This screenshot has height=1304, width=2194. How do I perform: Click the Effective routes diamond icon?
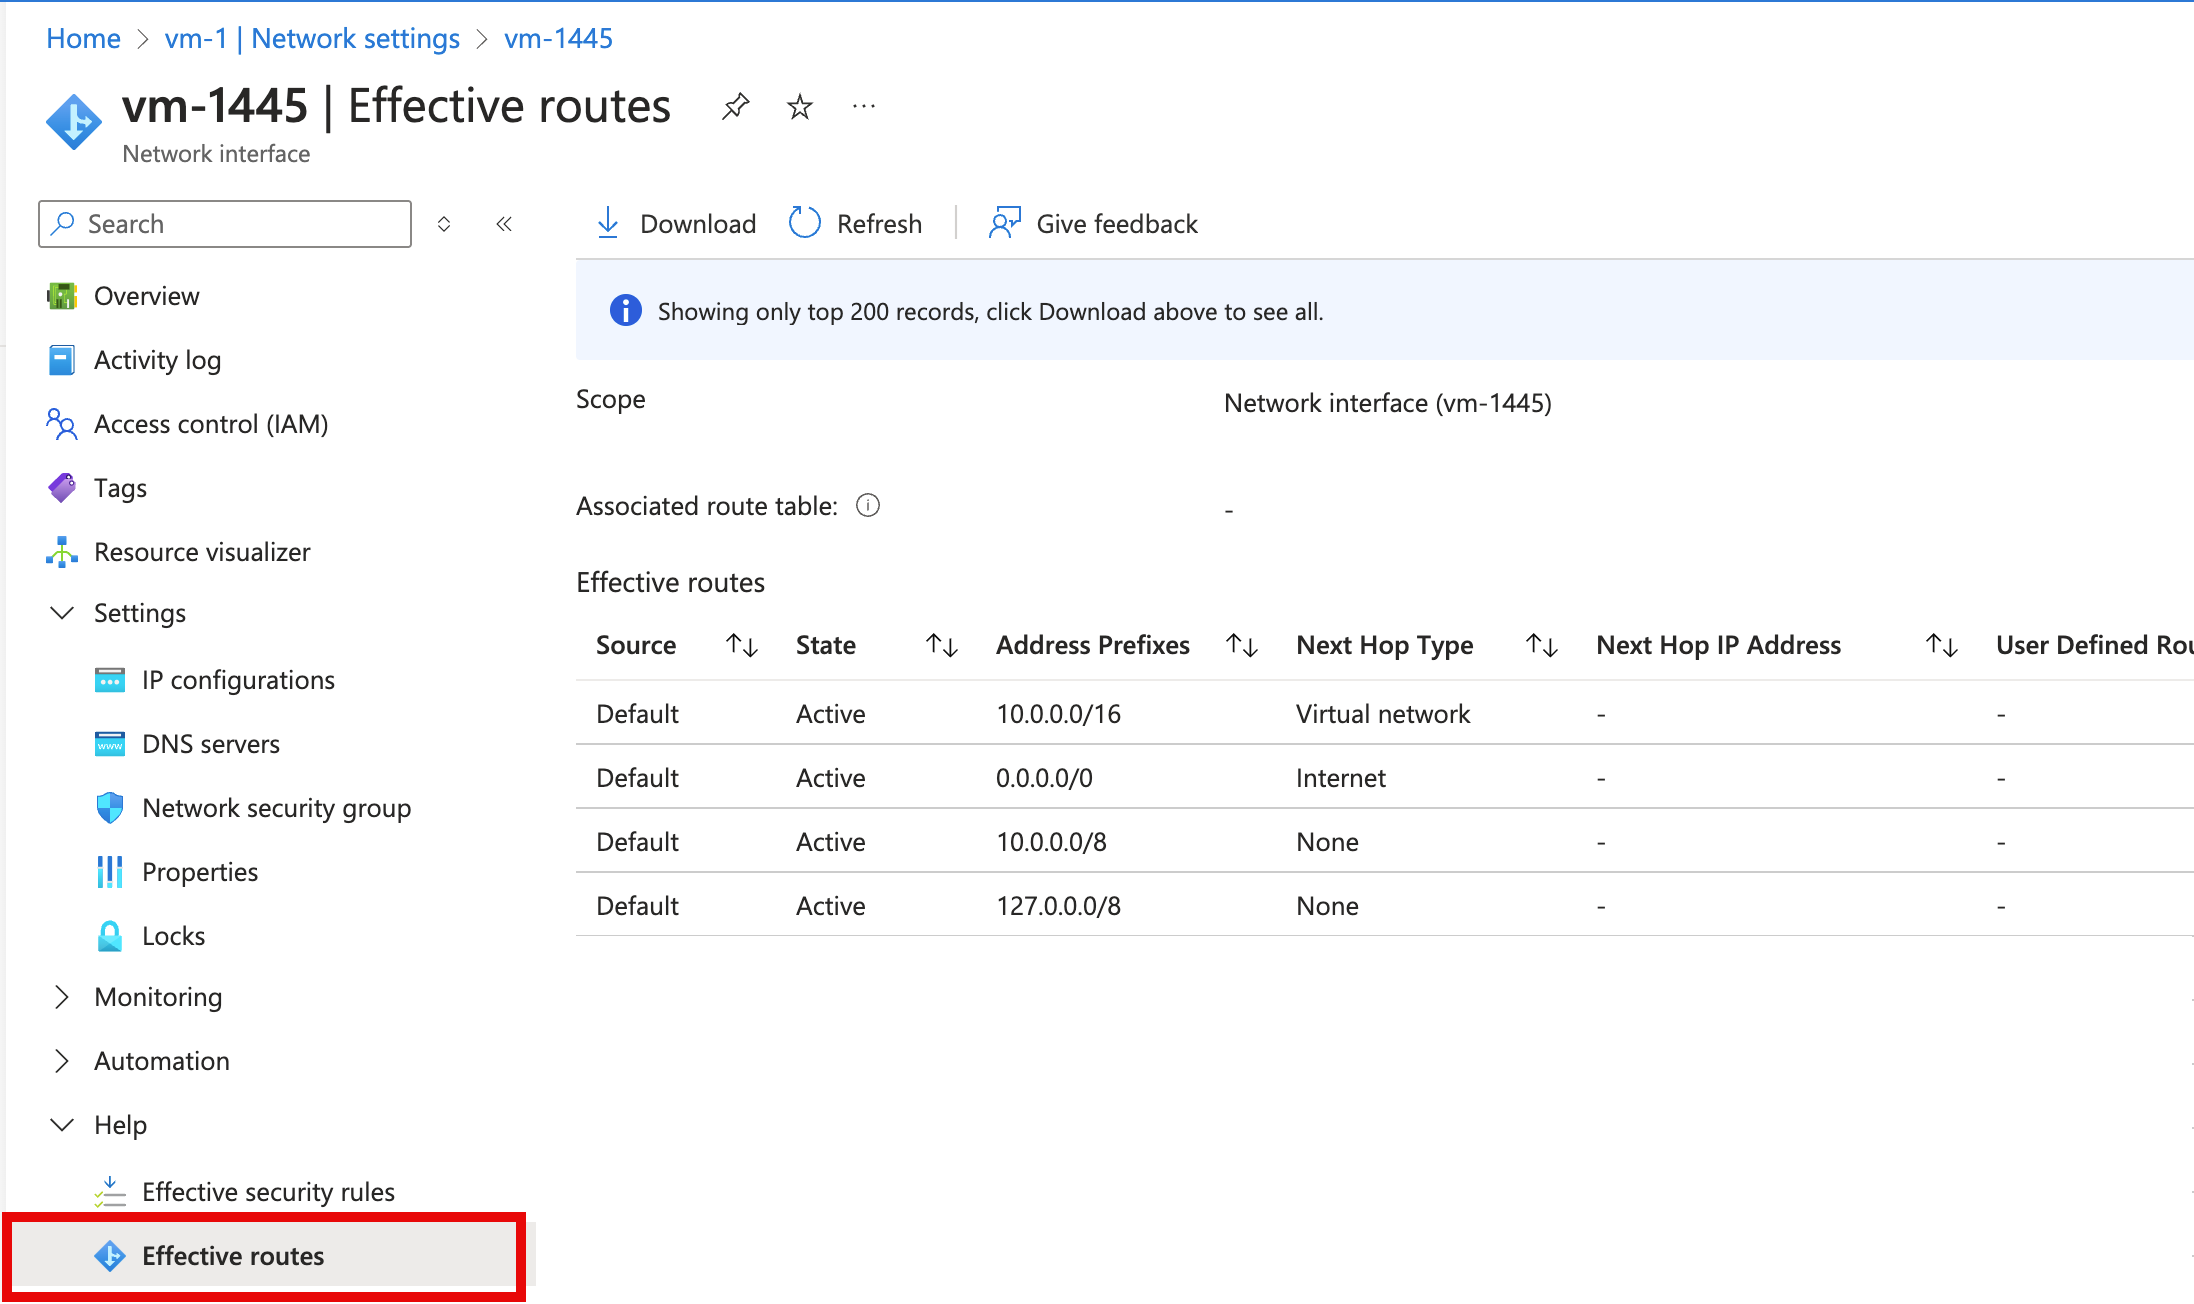click(110, 1255)
